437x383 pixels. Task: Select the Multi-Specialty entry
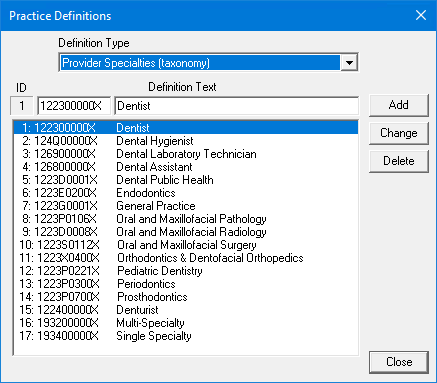click(186, 323)
